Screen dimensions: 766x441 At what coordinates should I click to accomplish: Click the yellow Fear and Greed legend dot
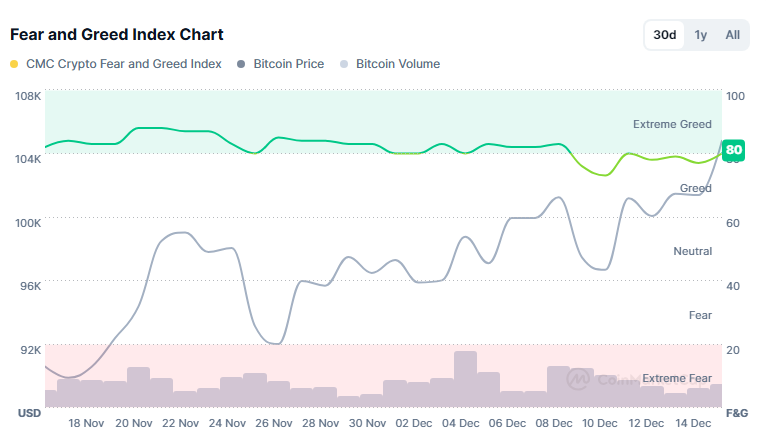pos(14,64)
